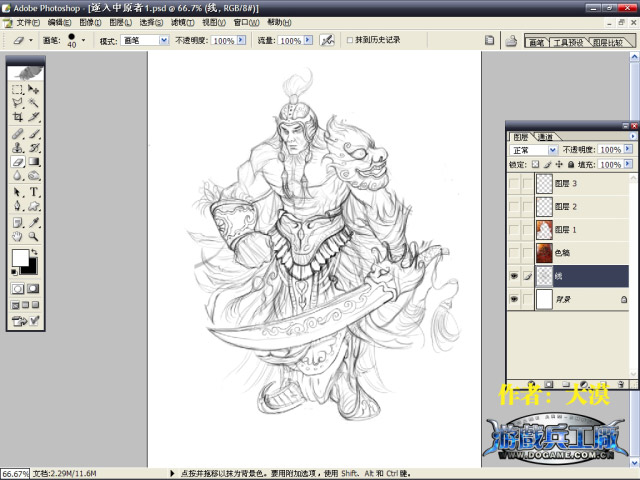
Task: Open the 图层比较 palette well tab
Action: click(608, 42)
